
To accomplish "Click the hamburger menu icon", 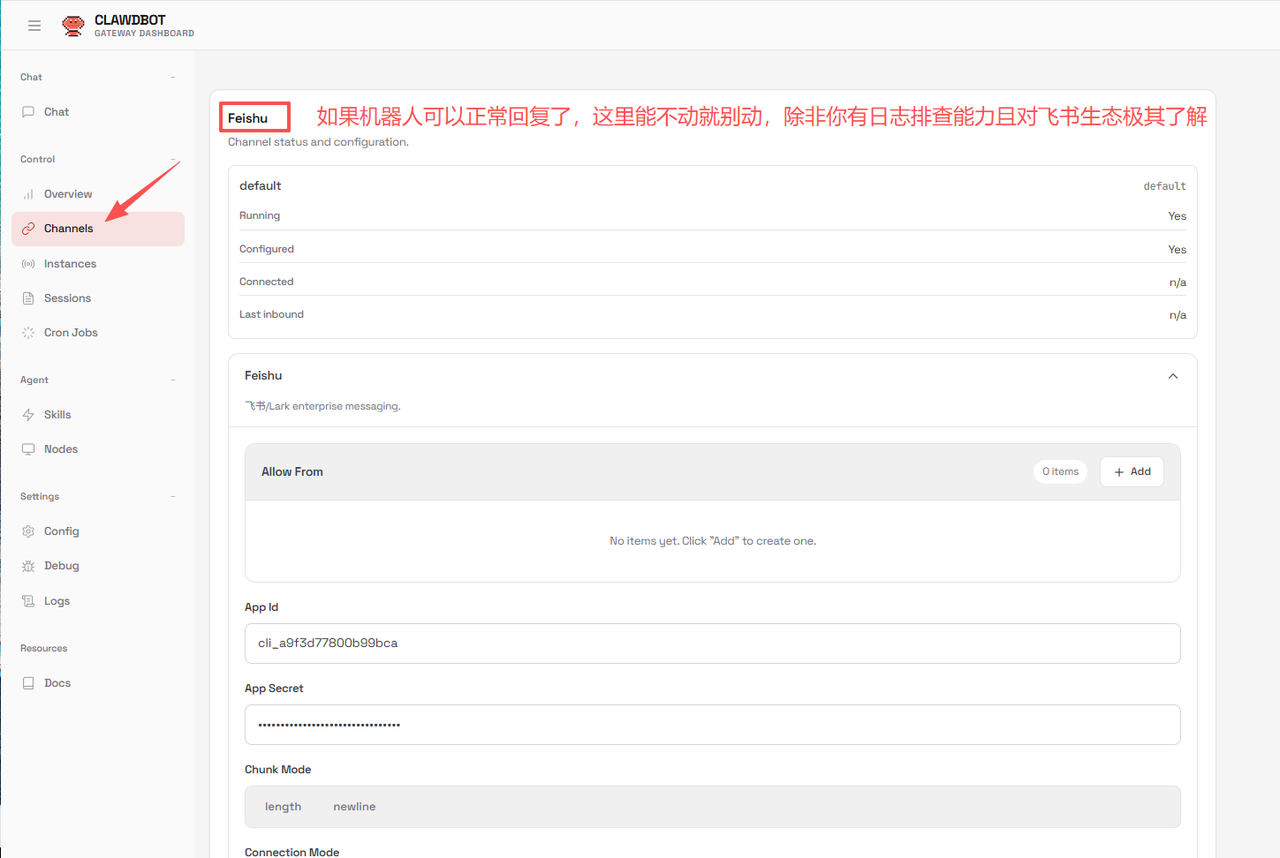I will coord(34,26).
